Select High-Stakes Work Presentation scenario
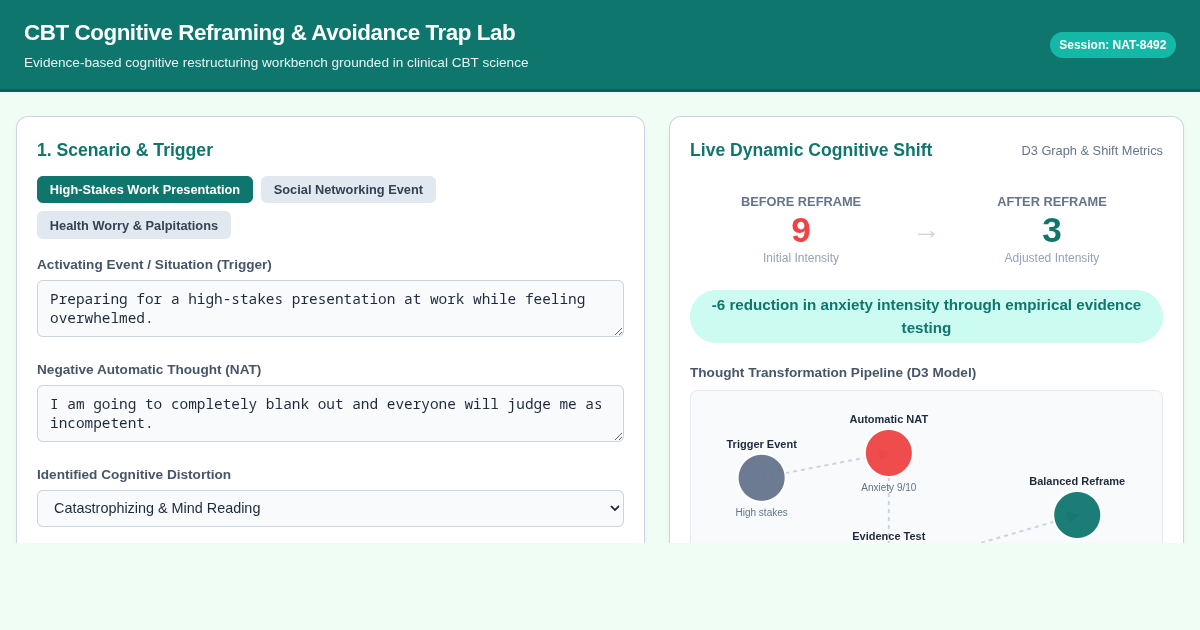 tap(145, 189)
